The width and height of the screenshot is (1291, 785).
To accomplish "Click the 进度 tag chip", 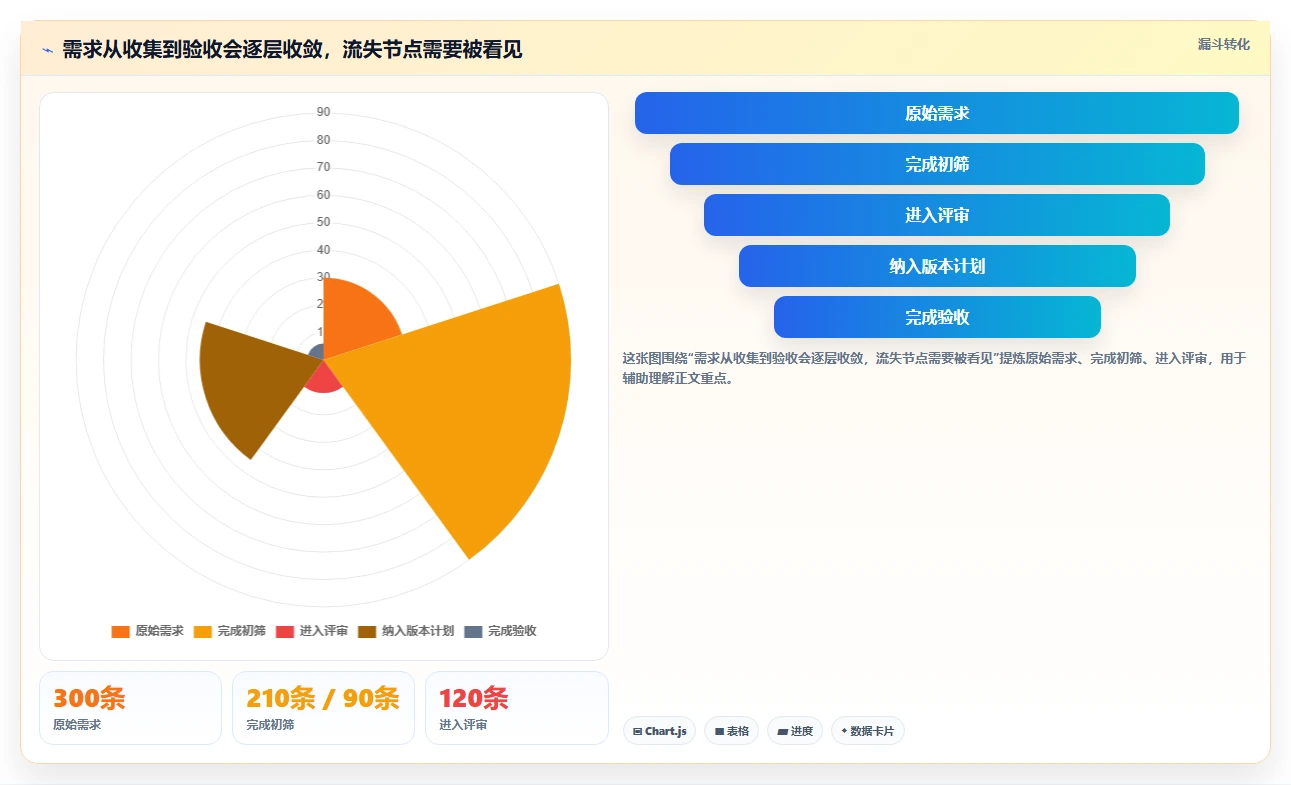I will tap(795, 731).
